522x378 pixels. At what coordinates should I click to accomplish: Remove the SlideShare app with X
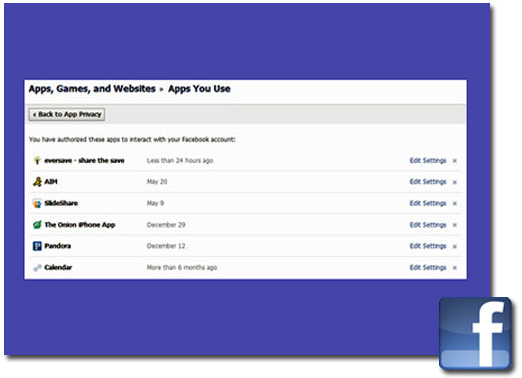point(455,203)
